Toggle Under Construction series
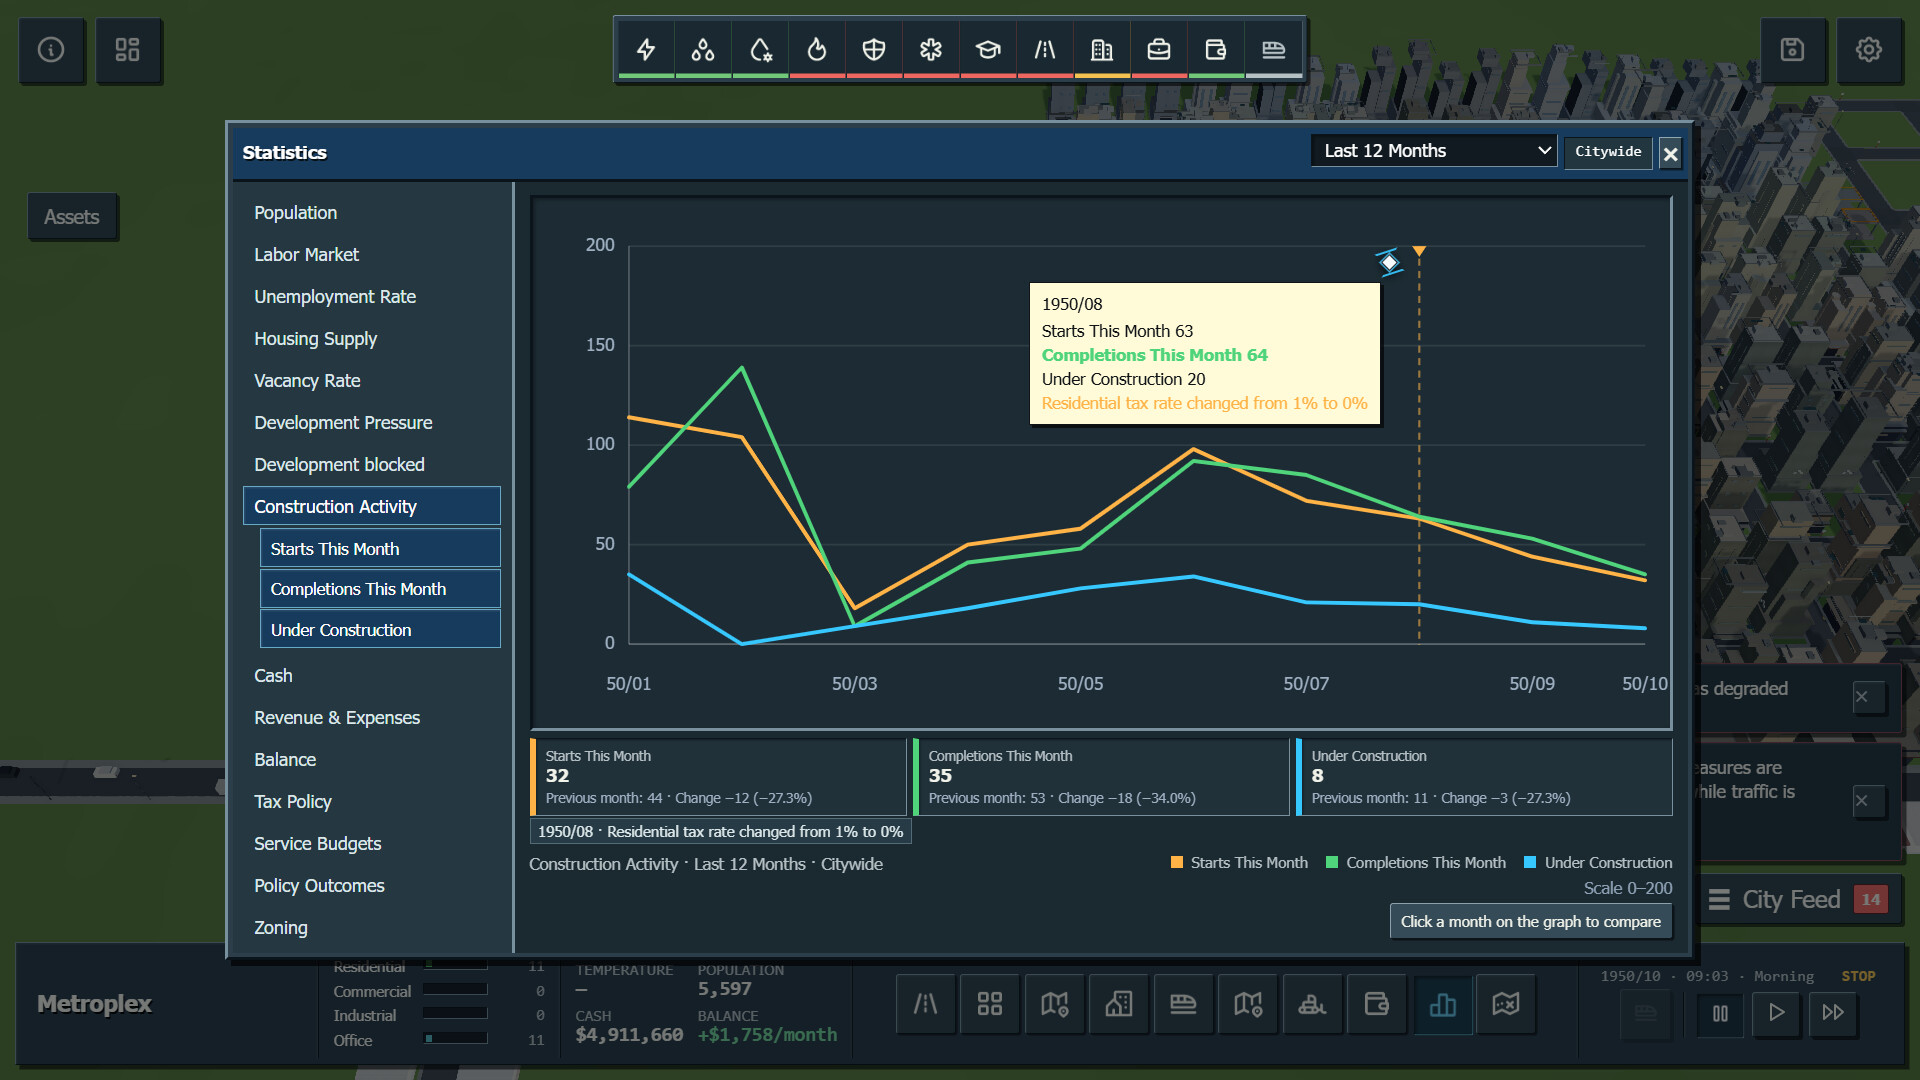 pyautogui.click(x=380, y=630)
